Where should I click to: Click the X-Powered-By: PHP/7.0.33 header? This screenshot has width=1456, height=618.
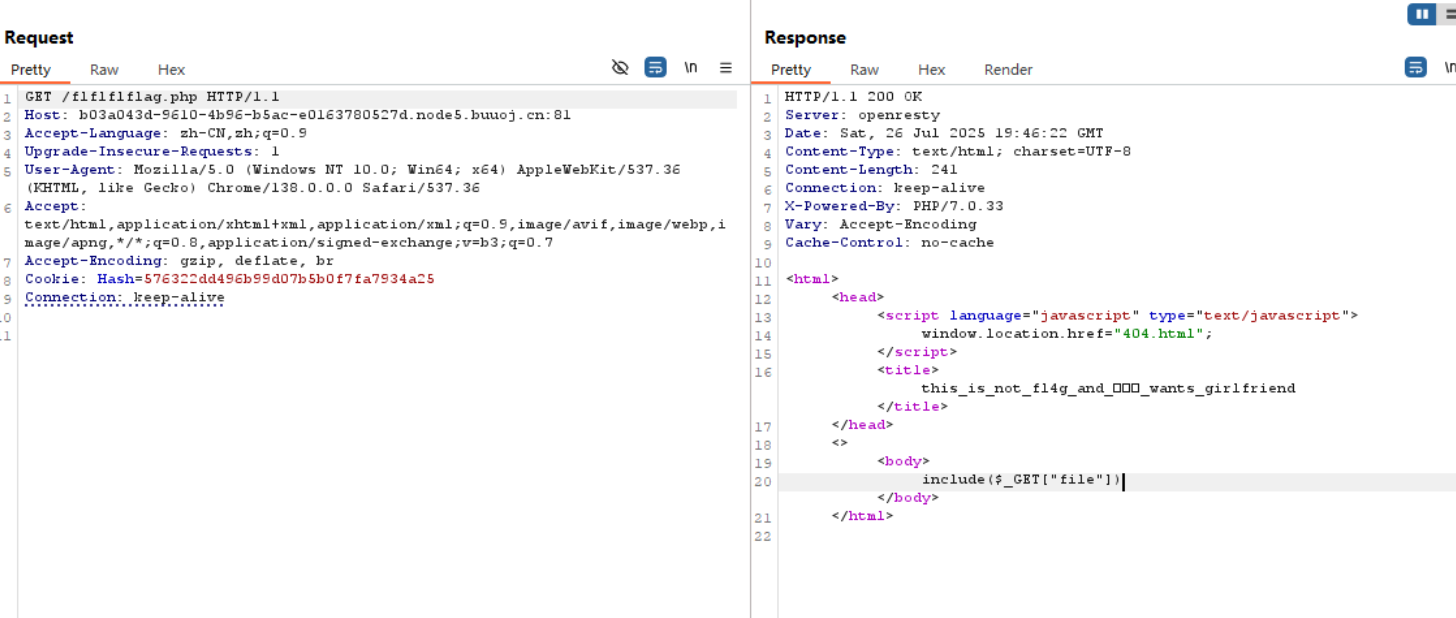[x=894, y=206]
